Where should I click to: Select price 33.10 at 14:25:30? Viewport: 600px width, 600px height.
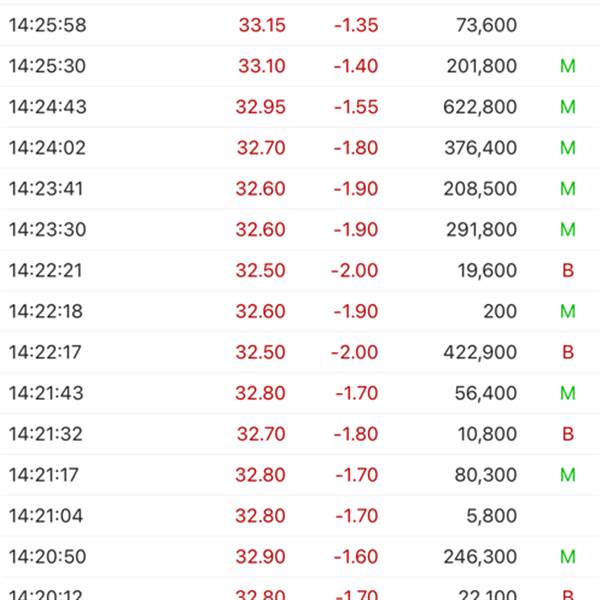262,66
